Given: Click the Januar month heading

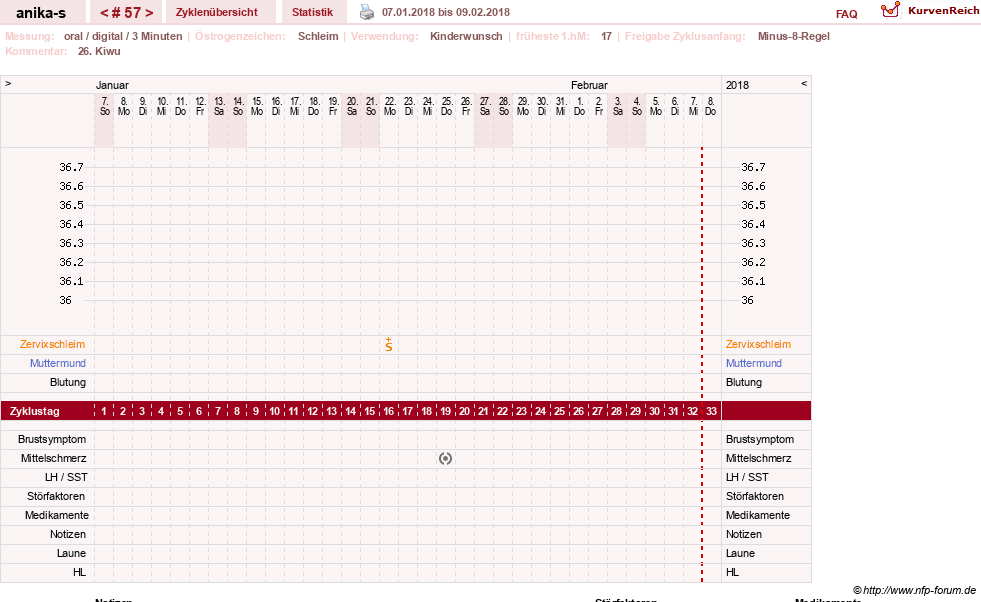Looking at the screenshot, I should 112,85.
